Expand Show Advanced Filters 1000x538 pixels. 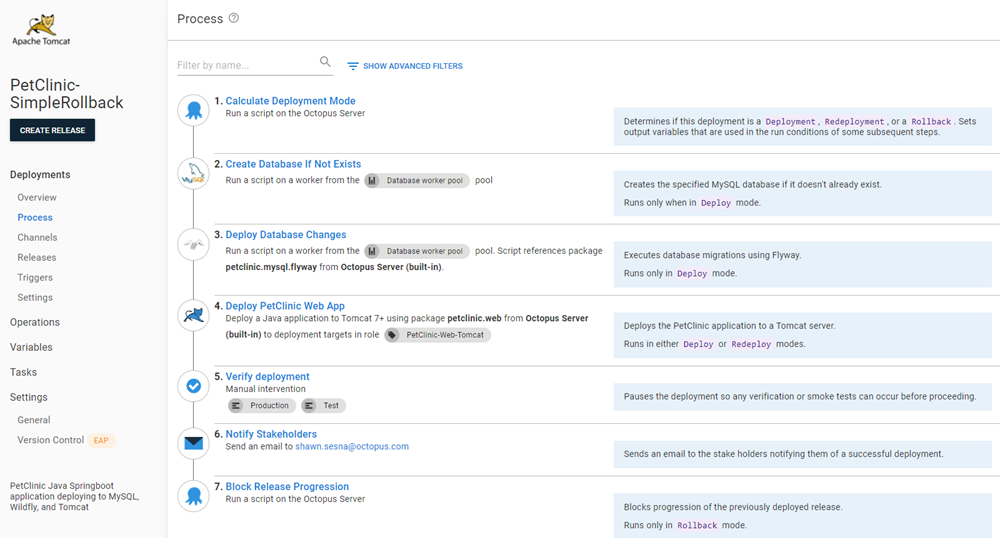tap(405, 66)
